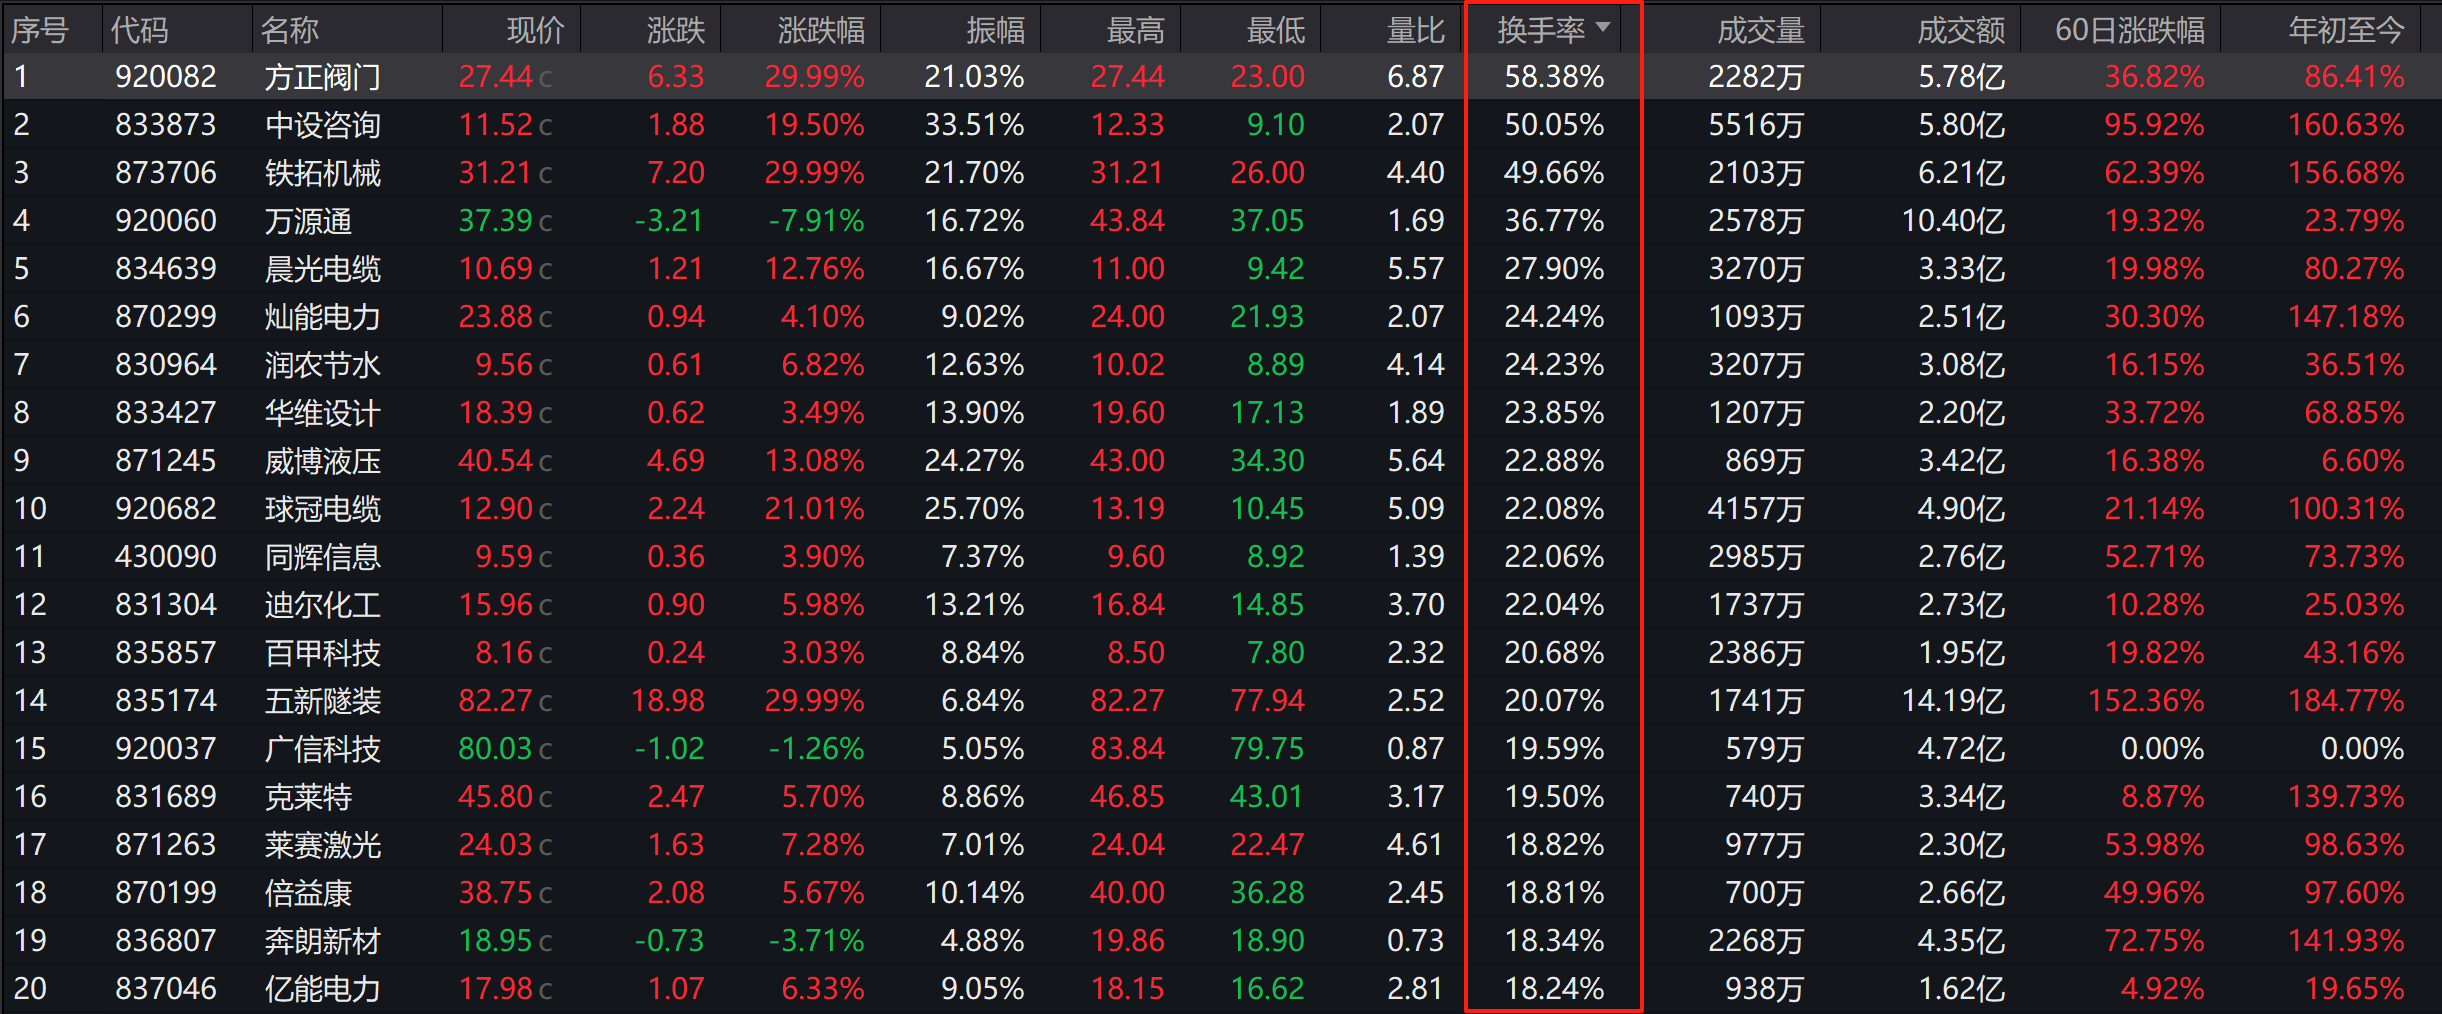This screenshot has width=2442, height=1014.
Task: Click stock code 837046
Action: pyautogui.click(x=166, y=989)
